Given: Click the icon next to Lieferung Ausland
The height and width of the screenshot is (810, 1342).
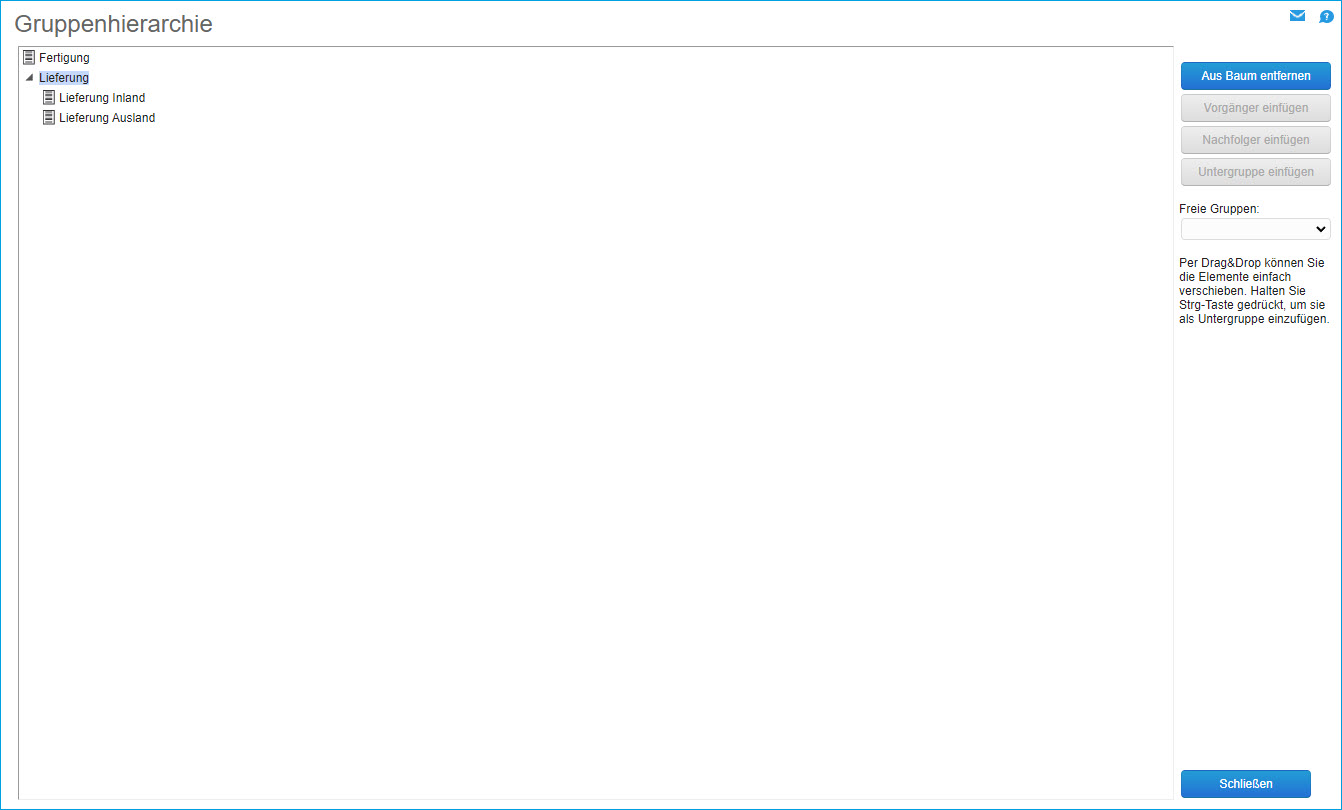Looking at the screenshot, I should coord(49,118).
